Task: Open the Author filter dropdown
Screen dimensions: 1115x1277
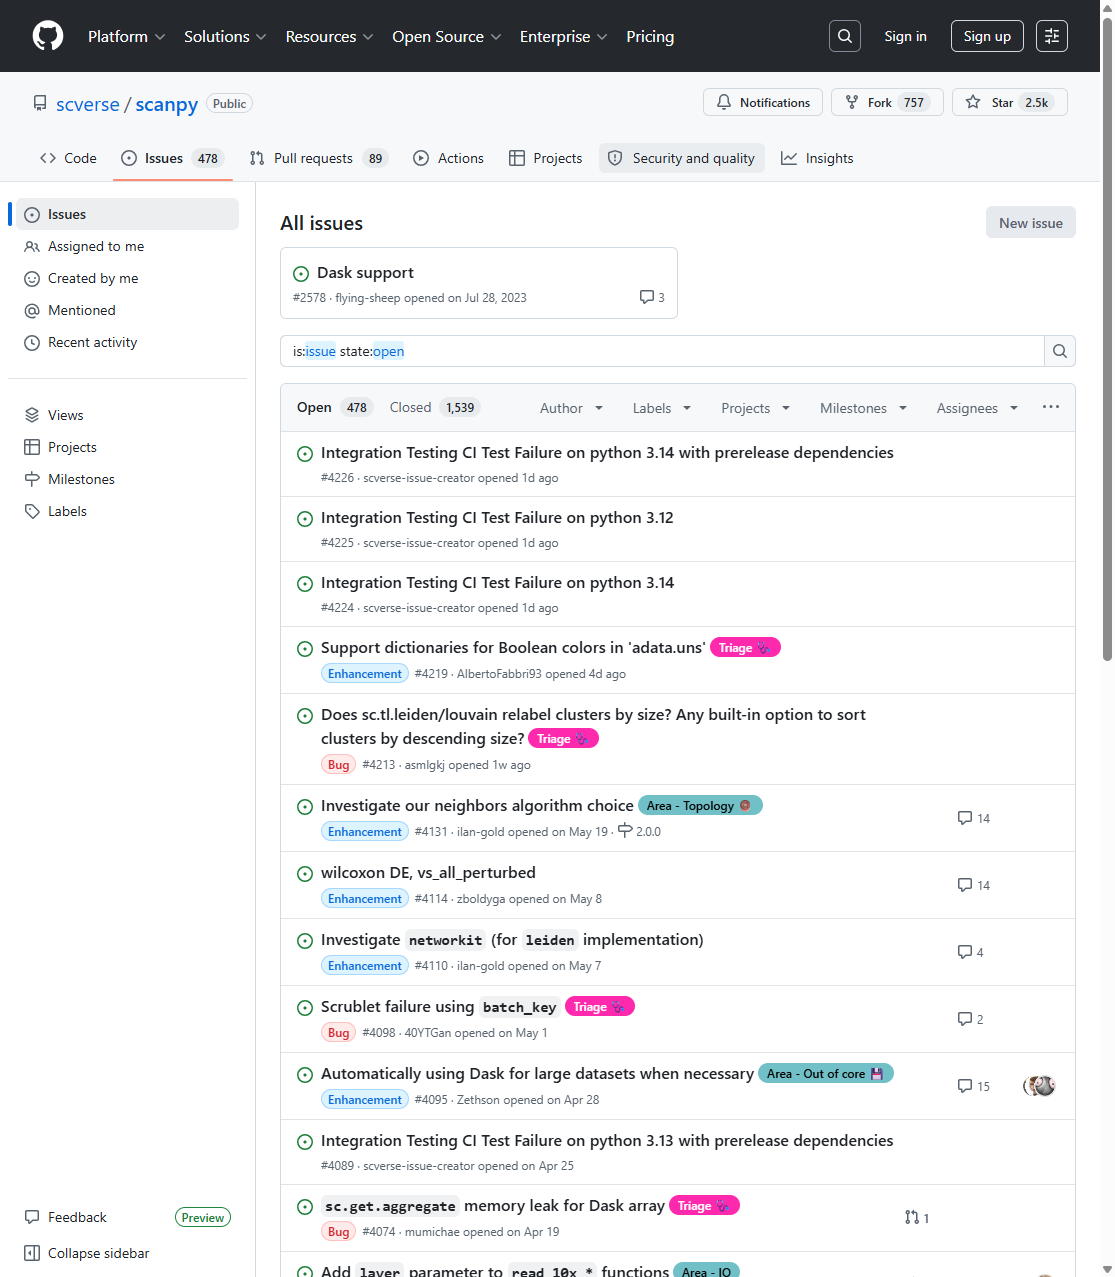Action: 571,408
